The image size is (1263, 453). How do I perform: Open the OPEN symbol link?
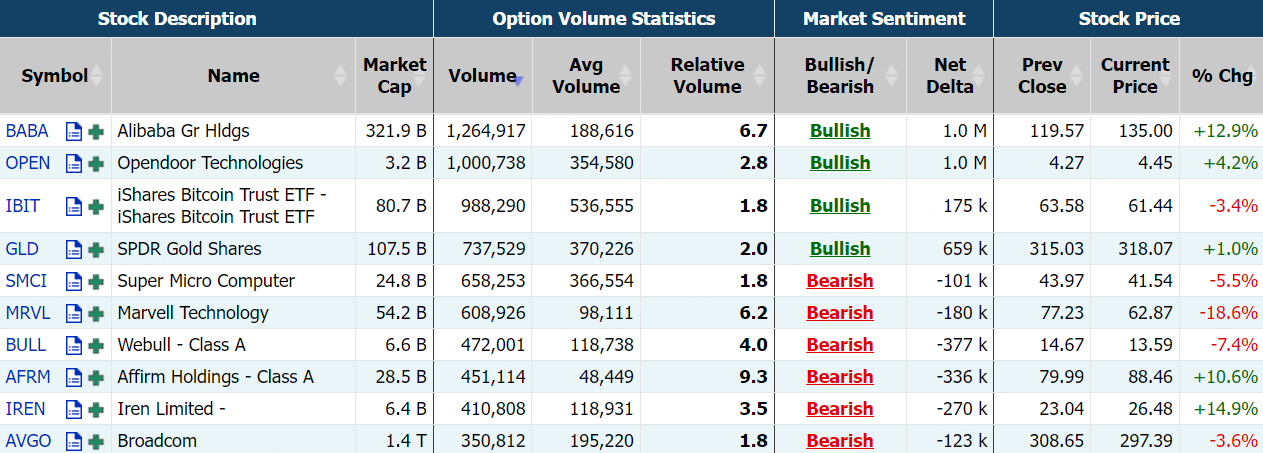tap(28, 163)
